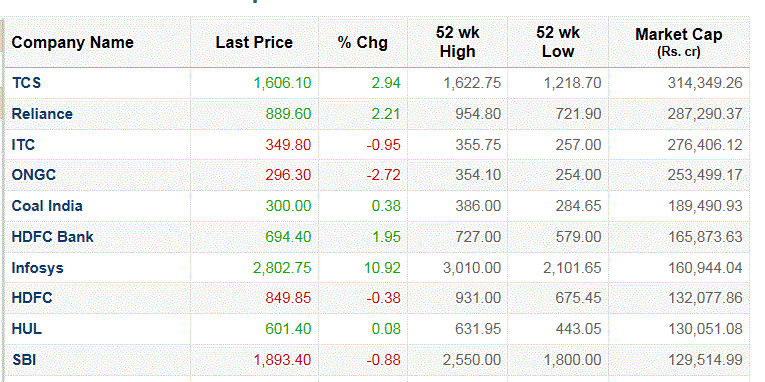Select Infosys 52 week low 2,101.65

point(572,268)
